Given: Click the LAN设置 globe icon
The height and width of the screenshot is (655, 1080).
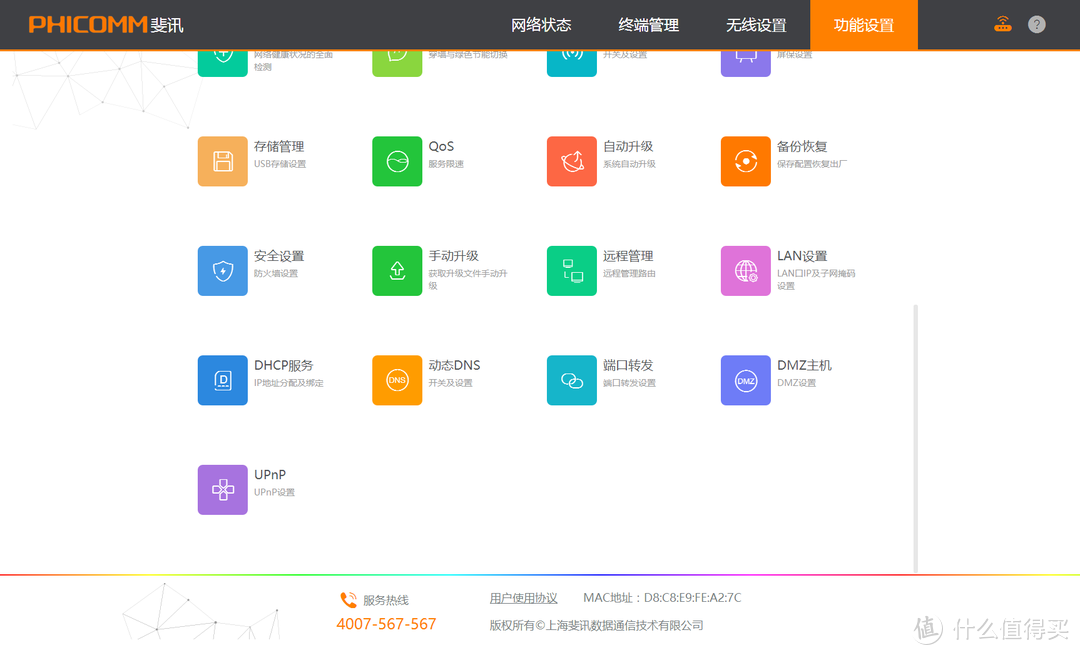Looking at the screenshot, I should [745, 270].
